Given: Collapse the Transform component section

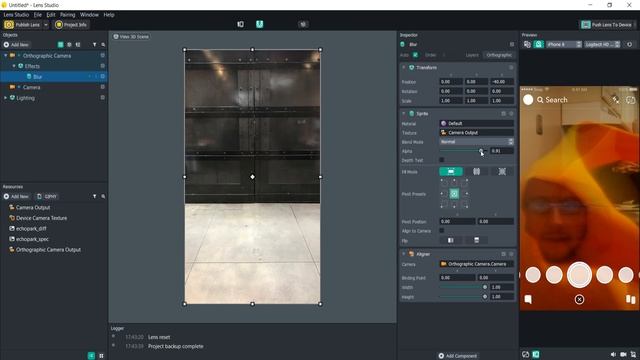Looking at the screenshot, I should (404, 67).
